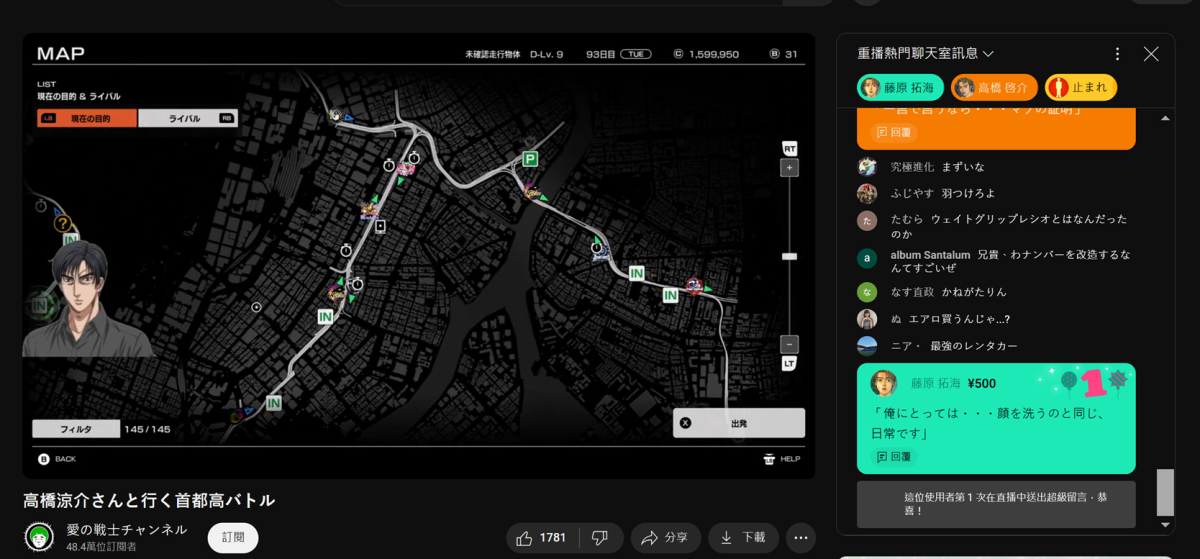Expand the 重播熱門聊天室訊息 chat mode dropdown
This screenshot has height=559, width=1200.
point(925,54)
